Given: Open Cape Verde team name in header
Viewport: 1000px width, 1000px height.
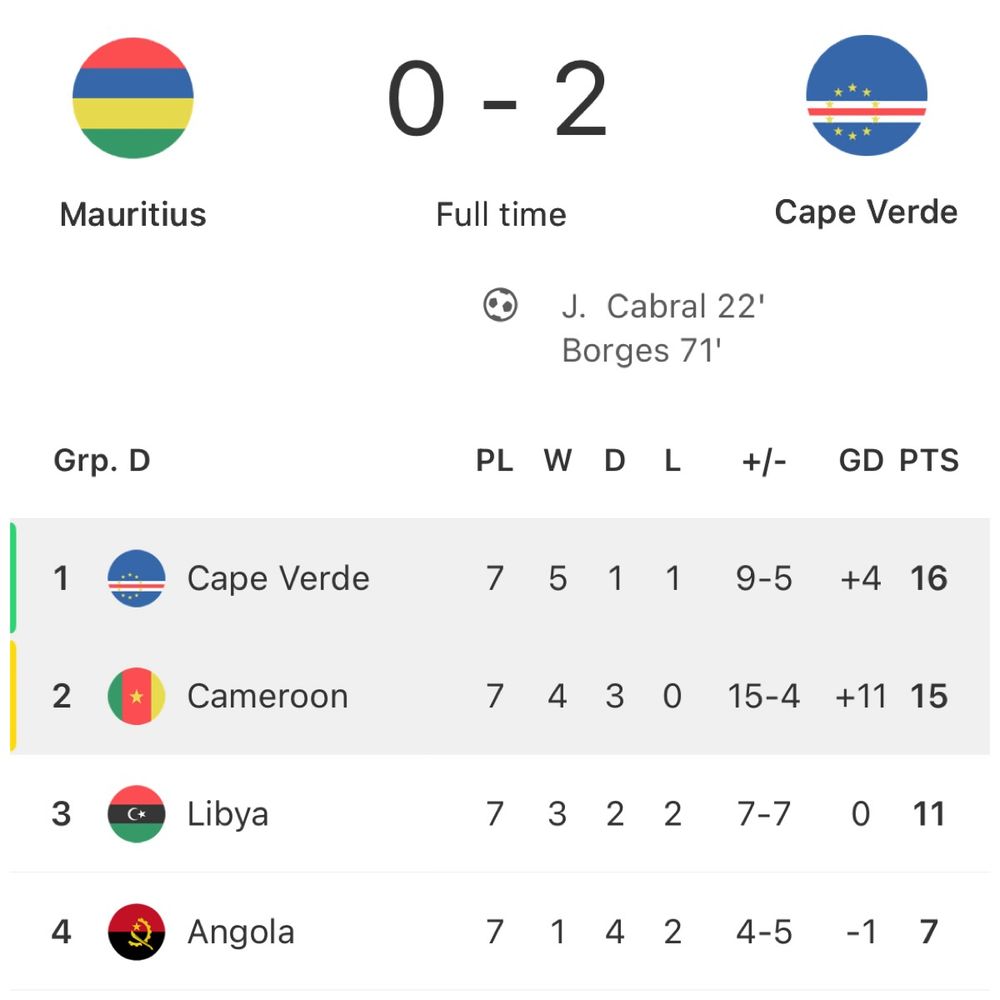Looking at the screenshot, I should tap(866, 212).
